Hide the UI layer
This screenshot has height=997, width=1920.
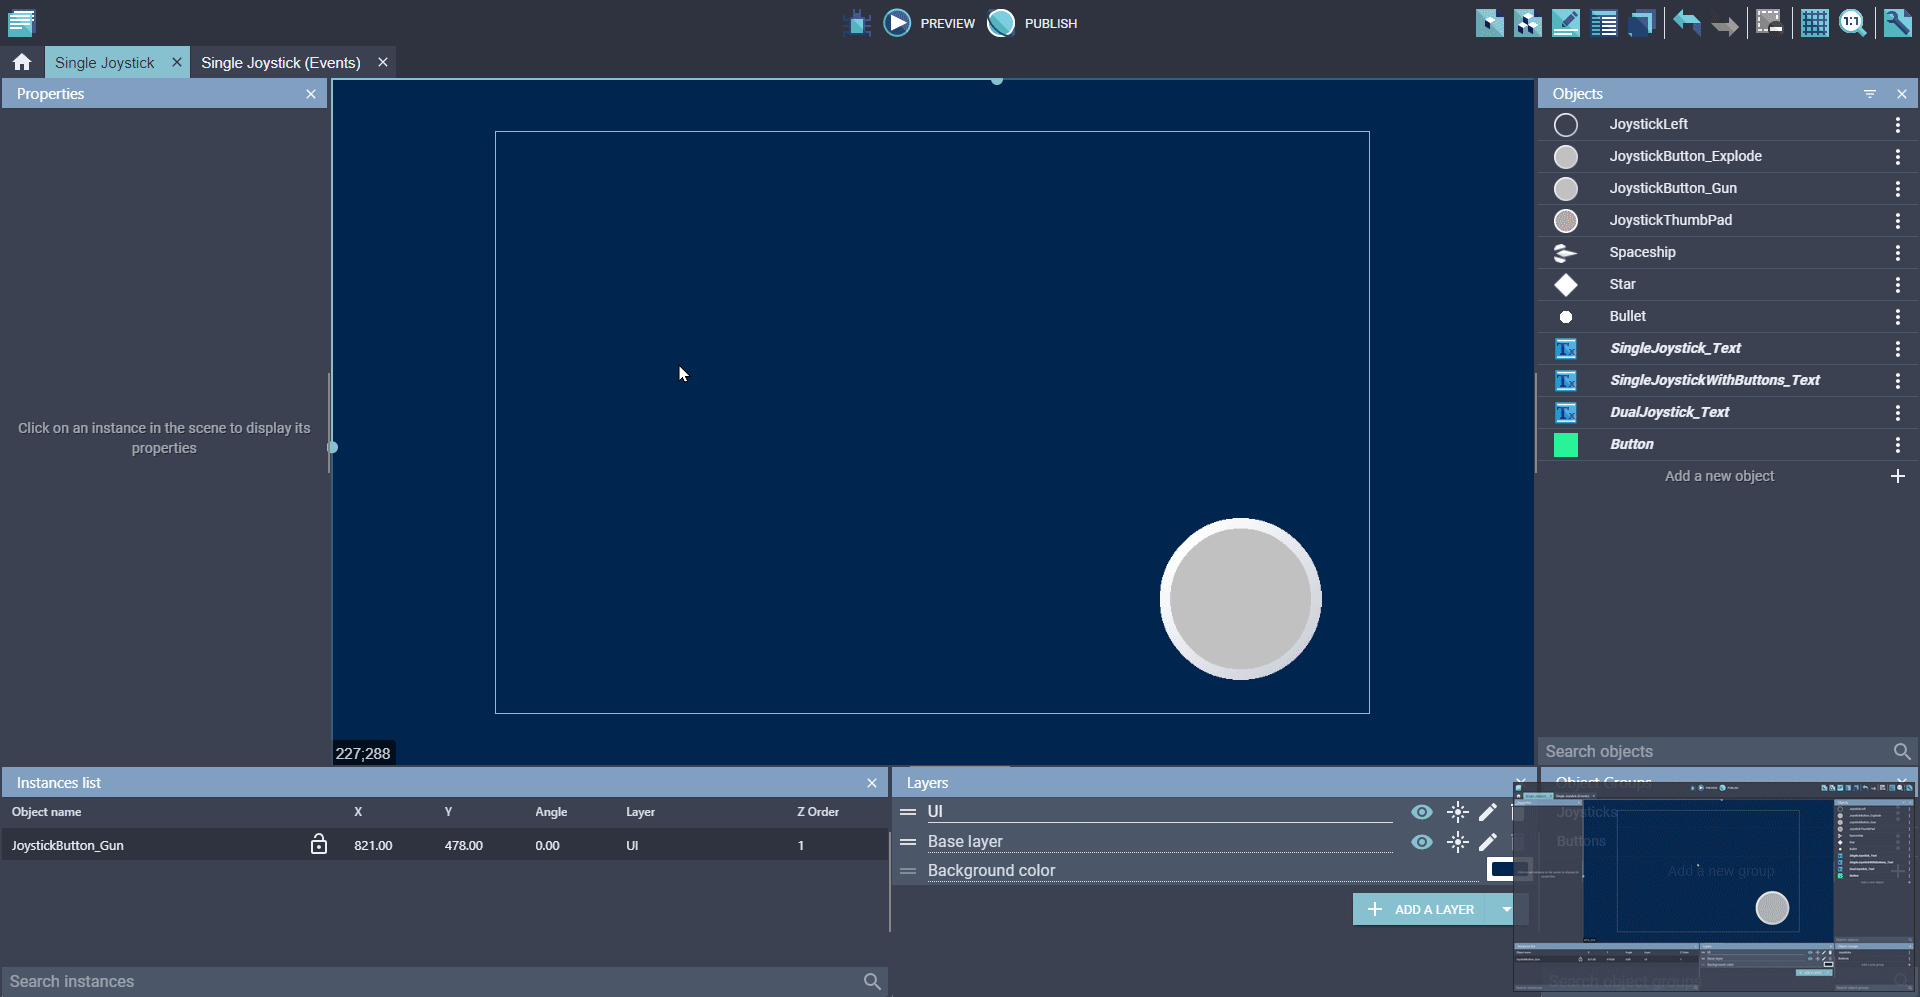1421,812
